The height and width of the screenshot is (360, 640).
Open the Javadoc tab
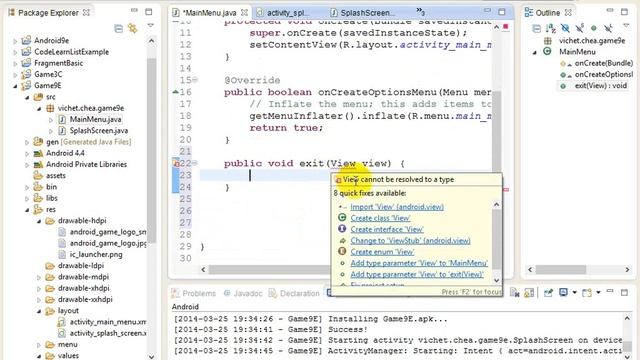243,293
